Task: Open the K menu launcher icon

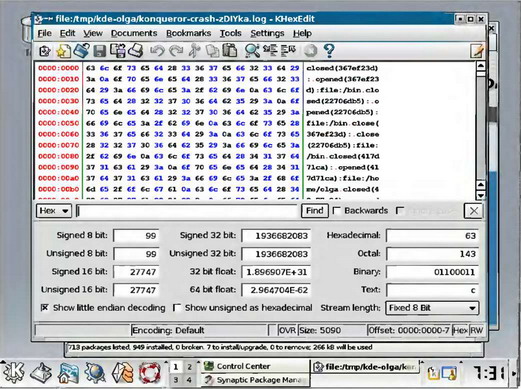Action: [14, 372]
